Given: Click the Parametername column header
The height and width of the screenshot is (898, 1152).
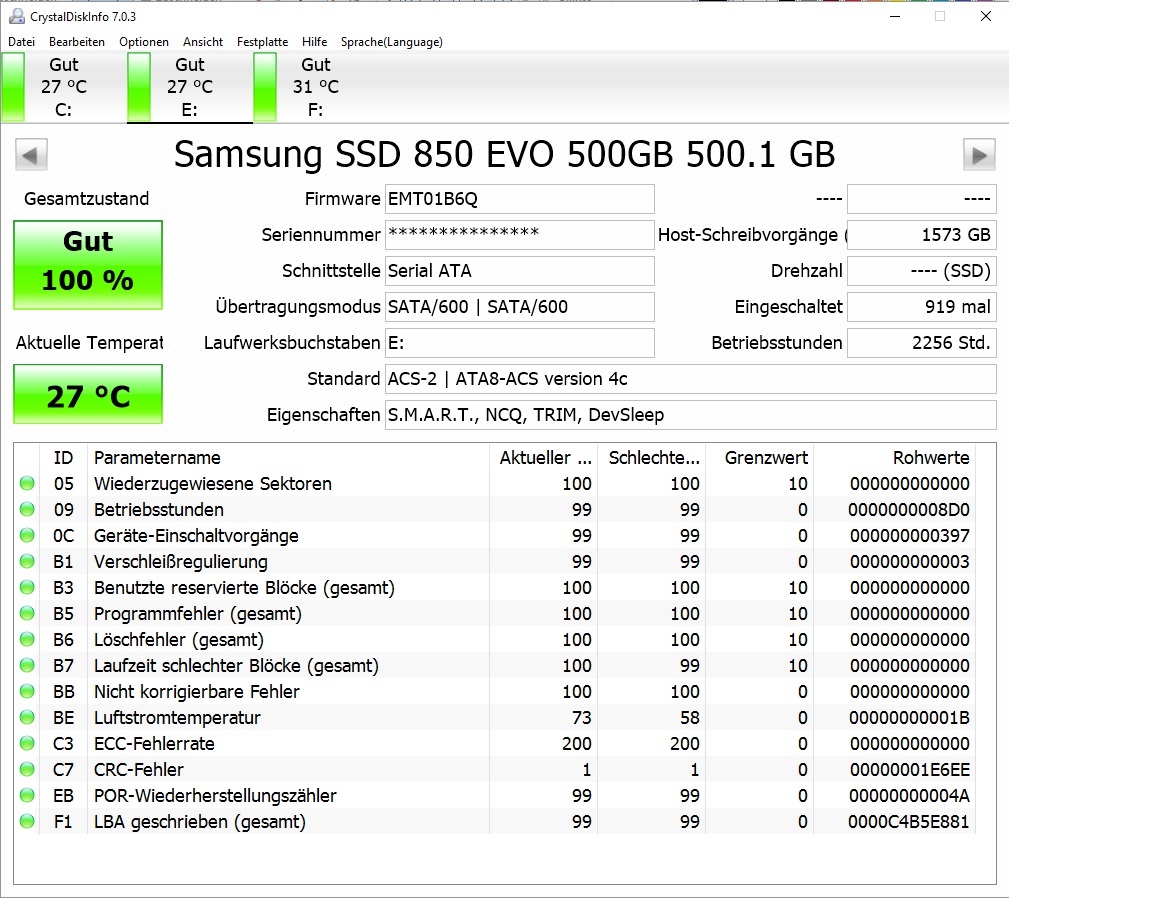Looking at the screenshot, I should pos(288,458).
